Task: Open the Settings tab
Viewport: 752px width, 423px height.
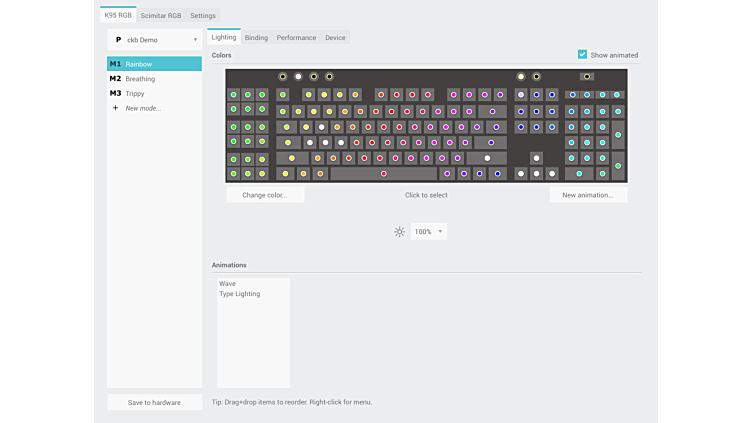Action: [x=203, y=16]
